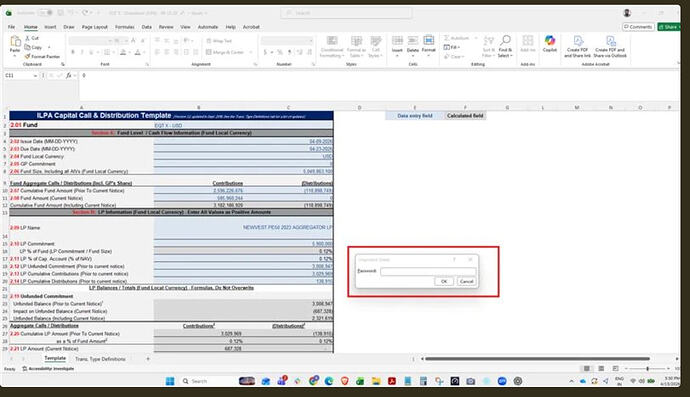Open the Automate tab
690x397 pixels.
pyautogui.click(x=208, y=27)
